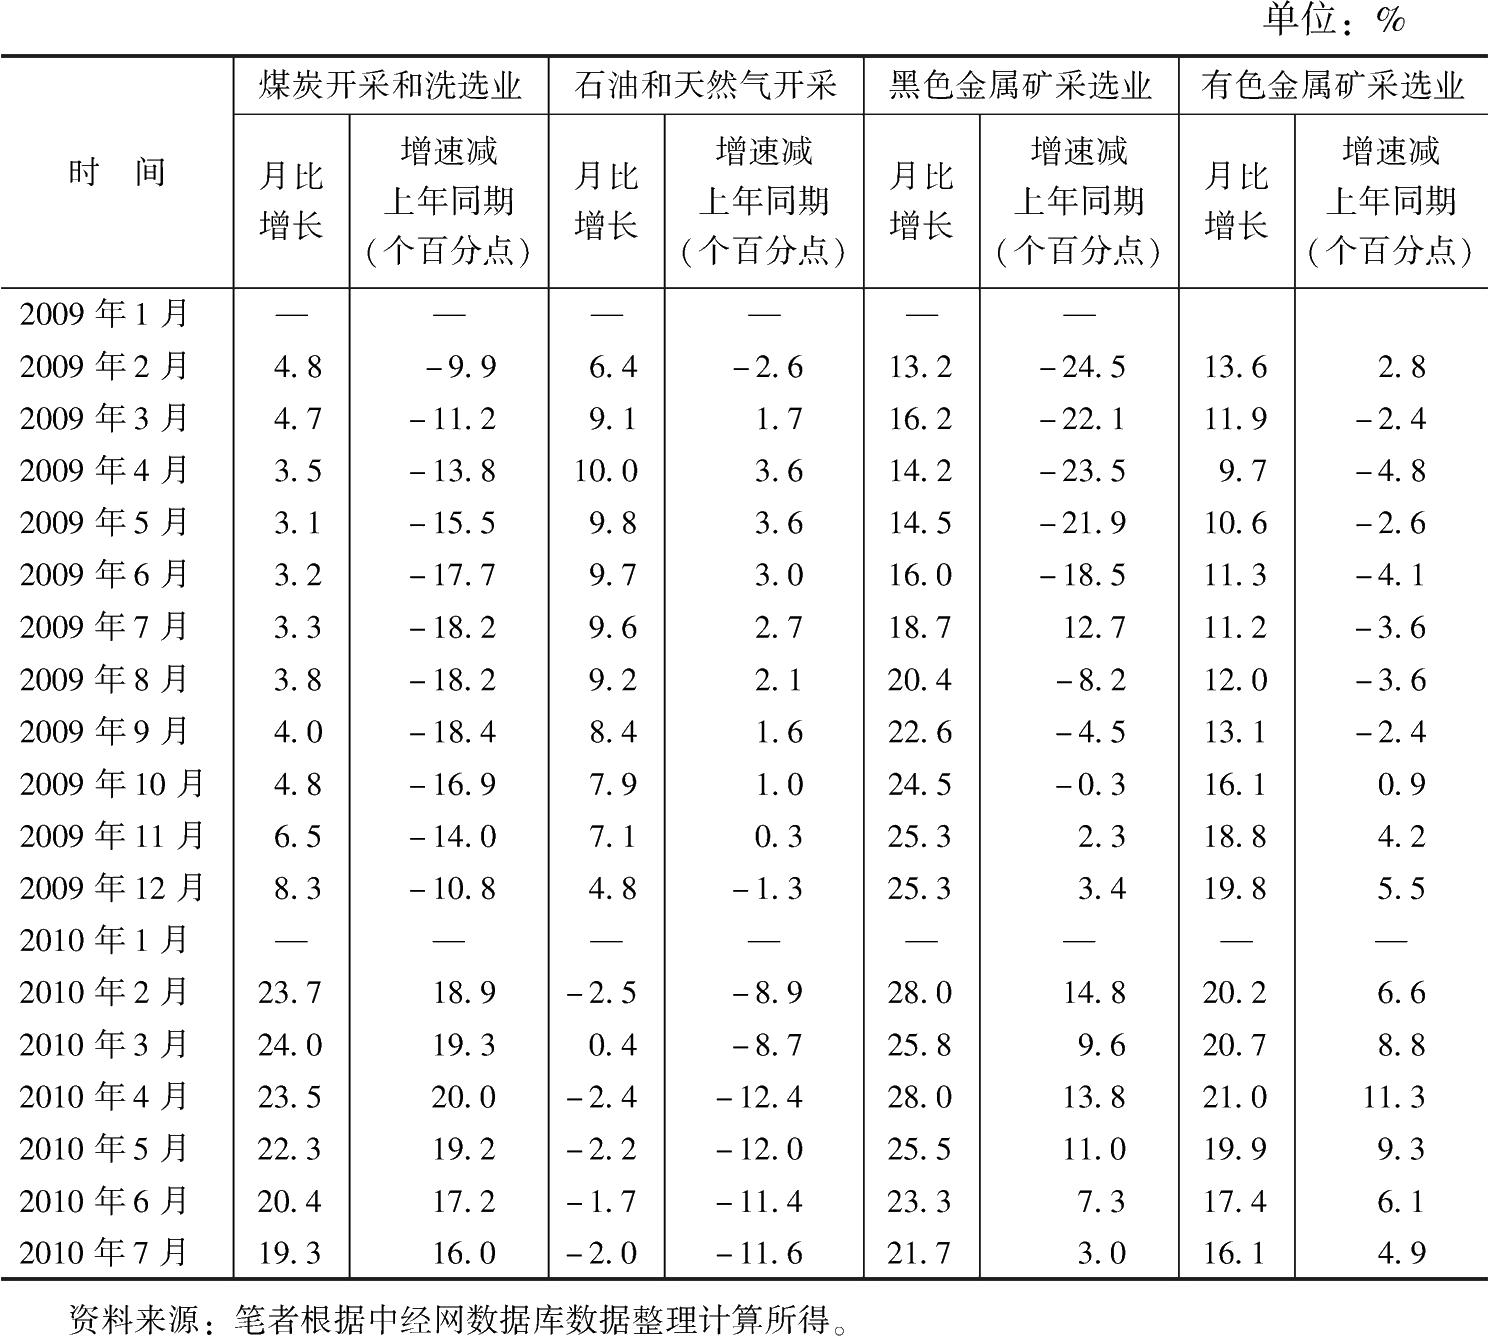Select the 煤炭开采和洗选业 header cell
This screenshot has height=1337, width=1488.
(x=390, y=86)
